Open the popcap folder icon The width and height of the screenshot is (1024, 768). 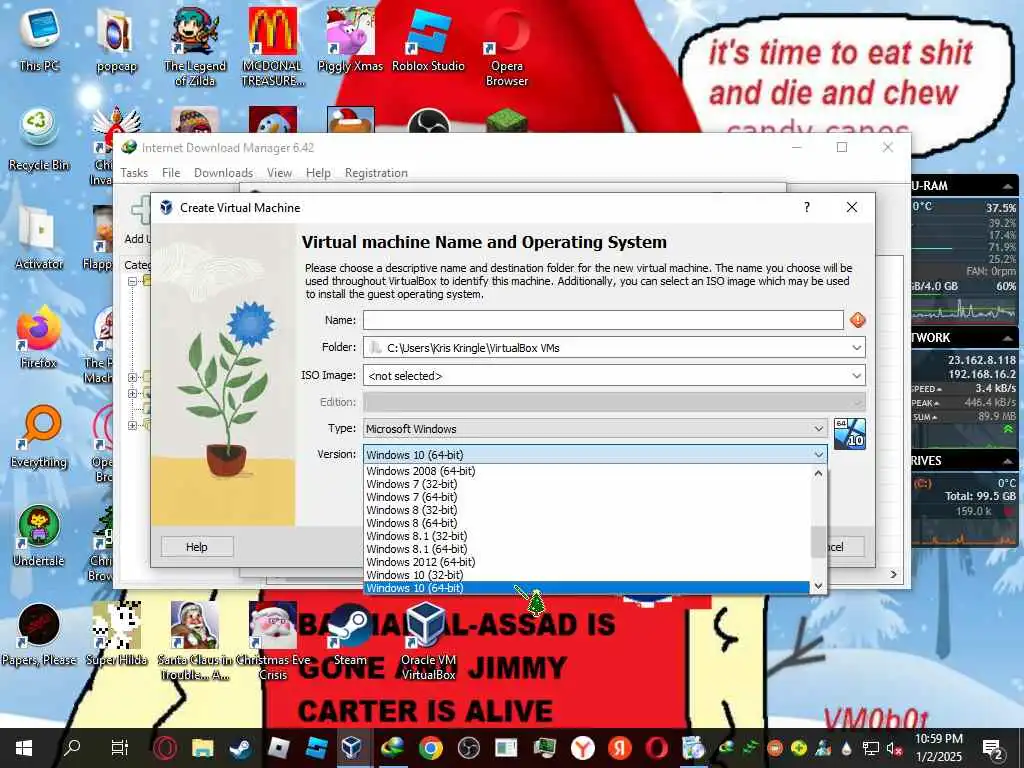(x=116, y=39)
